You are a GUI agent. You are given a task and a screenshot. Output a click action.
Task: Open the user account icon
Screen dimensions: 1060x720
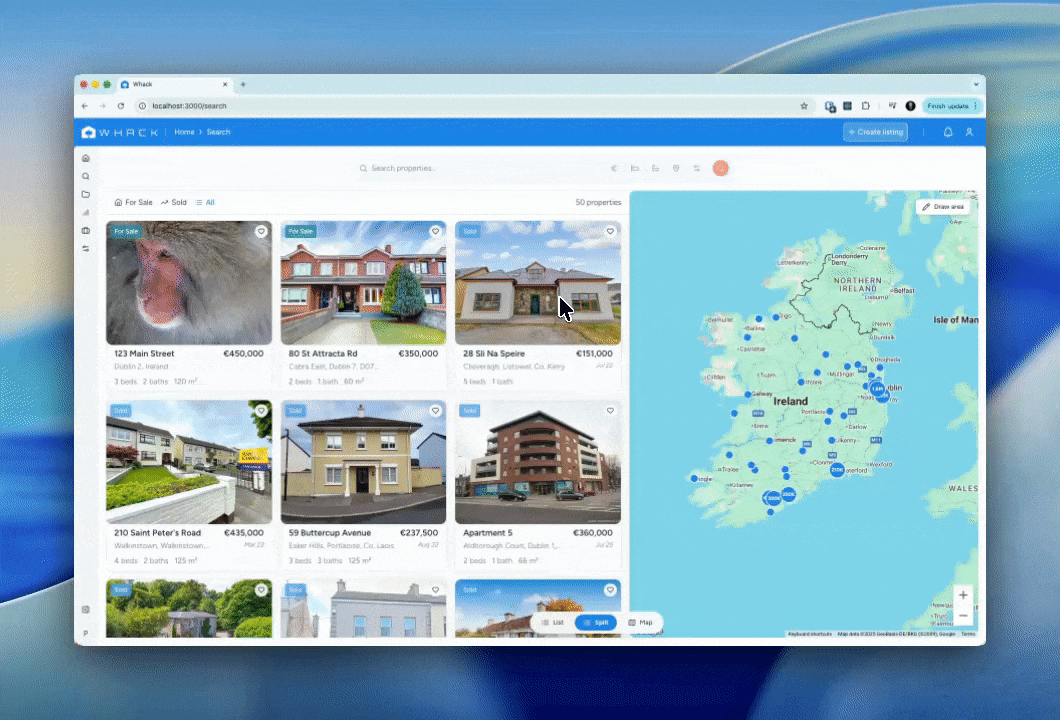[969, 132]
